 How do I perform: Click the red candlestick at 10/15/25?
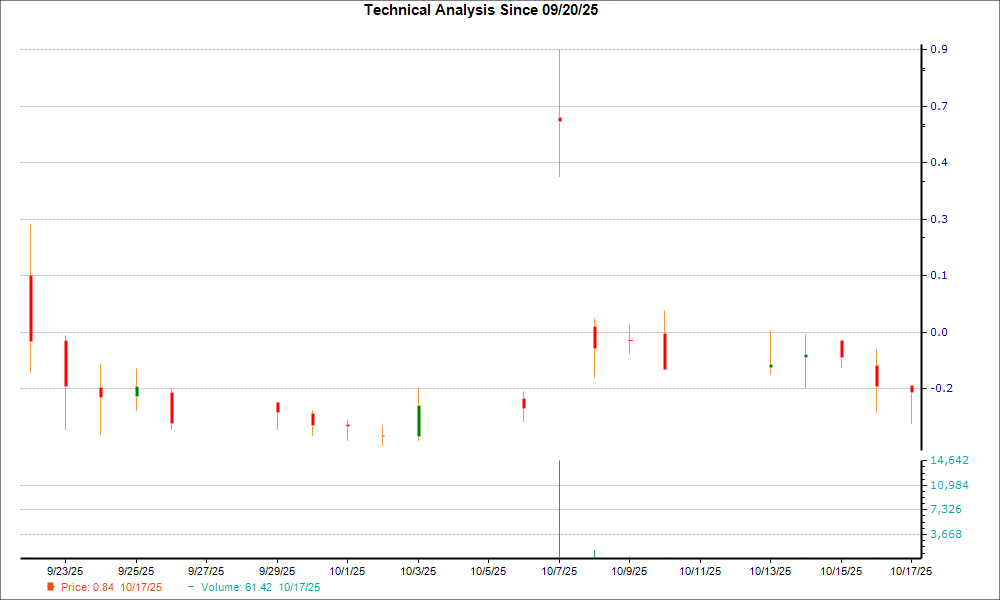click(x=841, y=348)
